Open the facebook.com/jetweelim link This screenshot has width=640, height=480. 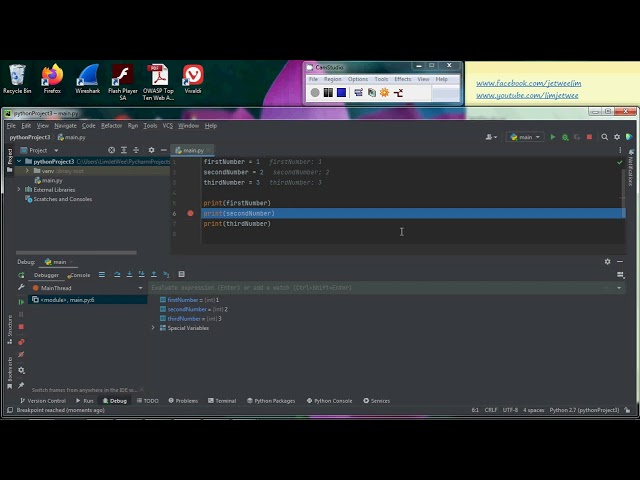click(529, 83)
